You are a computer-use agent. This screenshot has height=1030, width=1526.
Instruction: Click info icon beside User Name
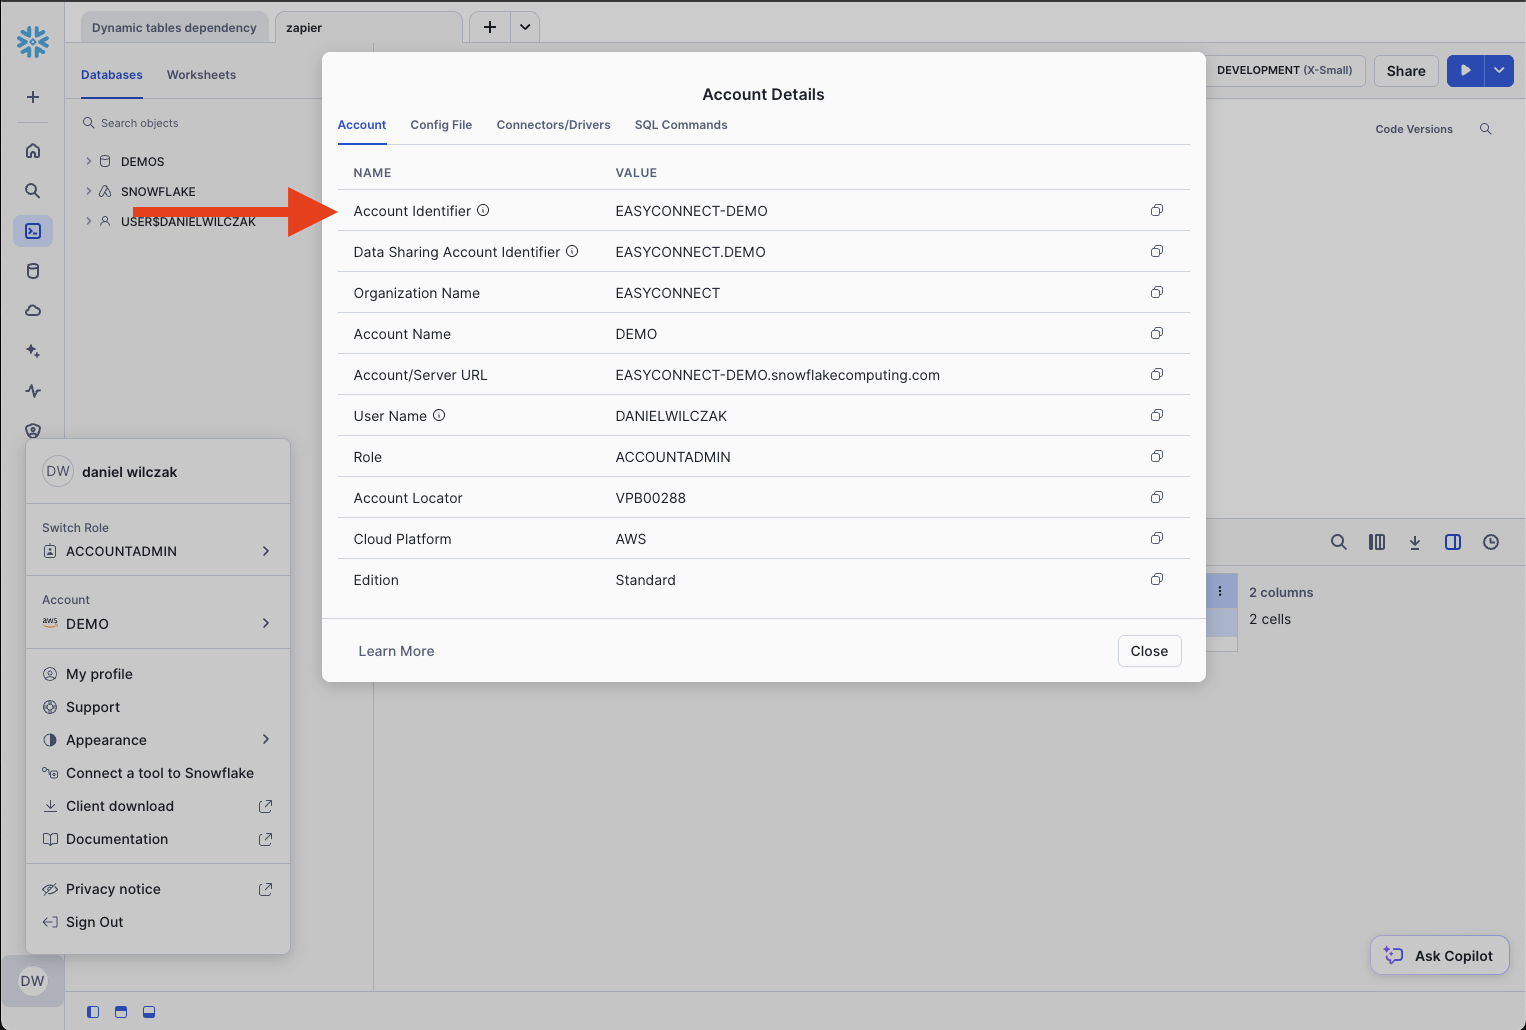pos(439,415)
